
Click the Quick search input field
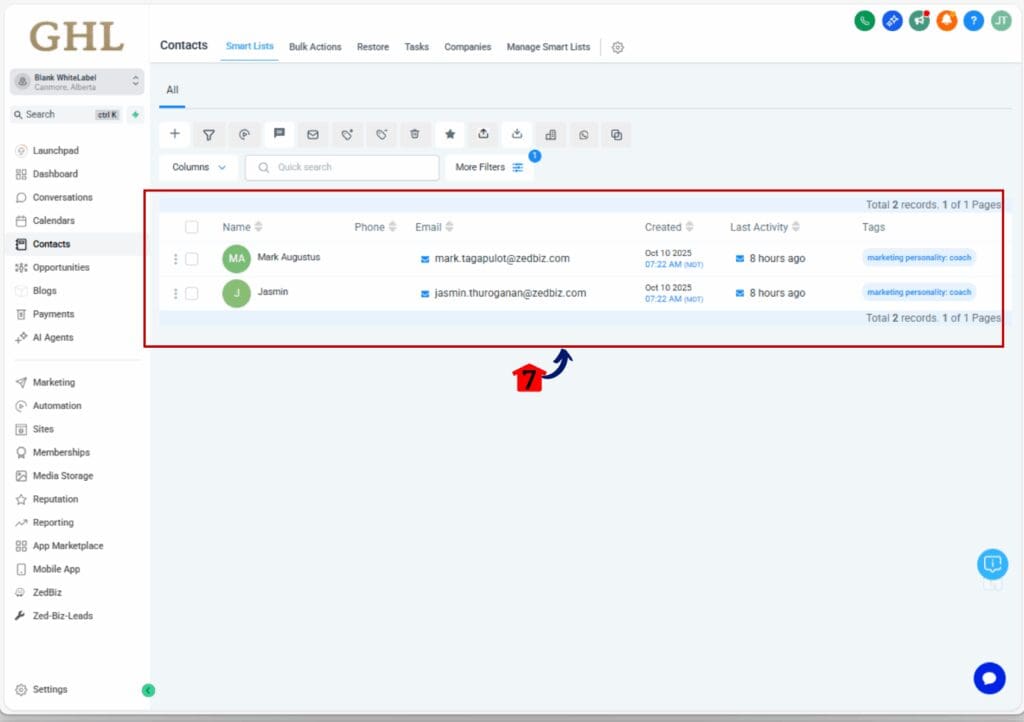pyautogui.click(x=342, y=167)
